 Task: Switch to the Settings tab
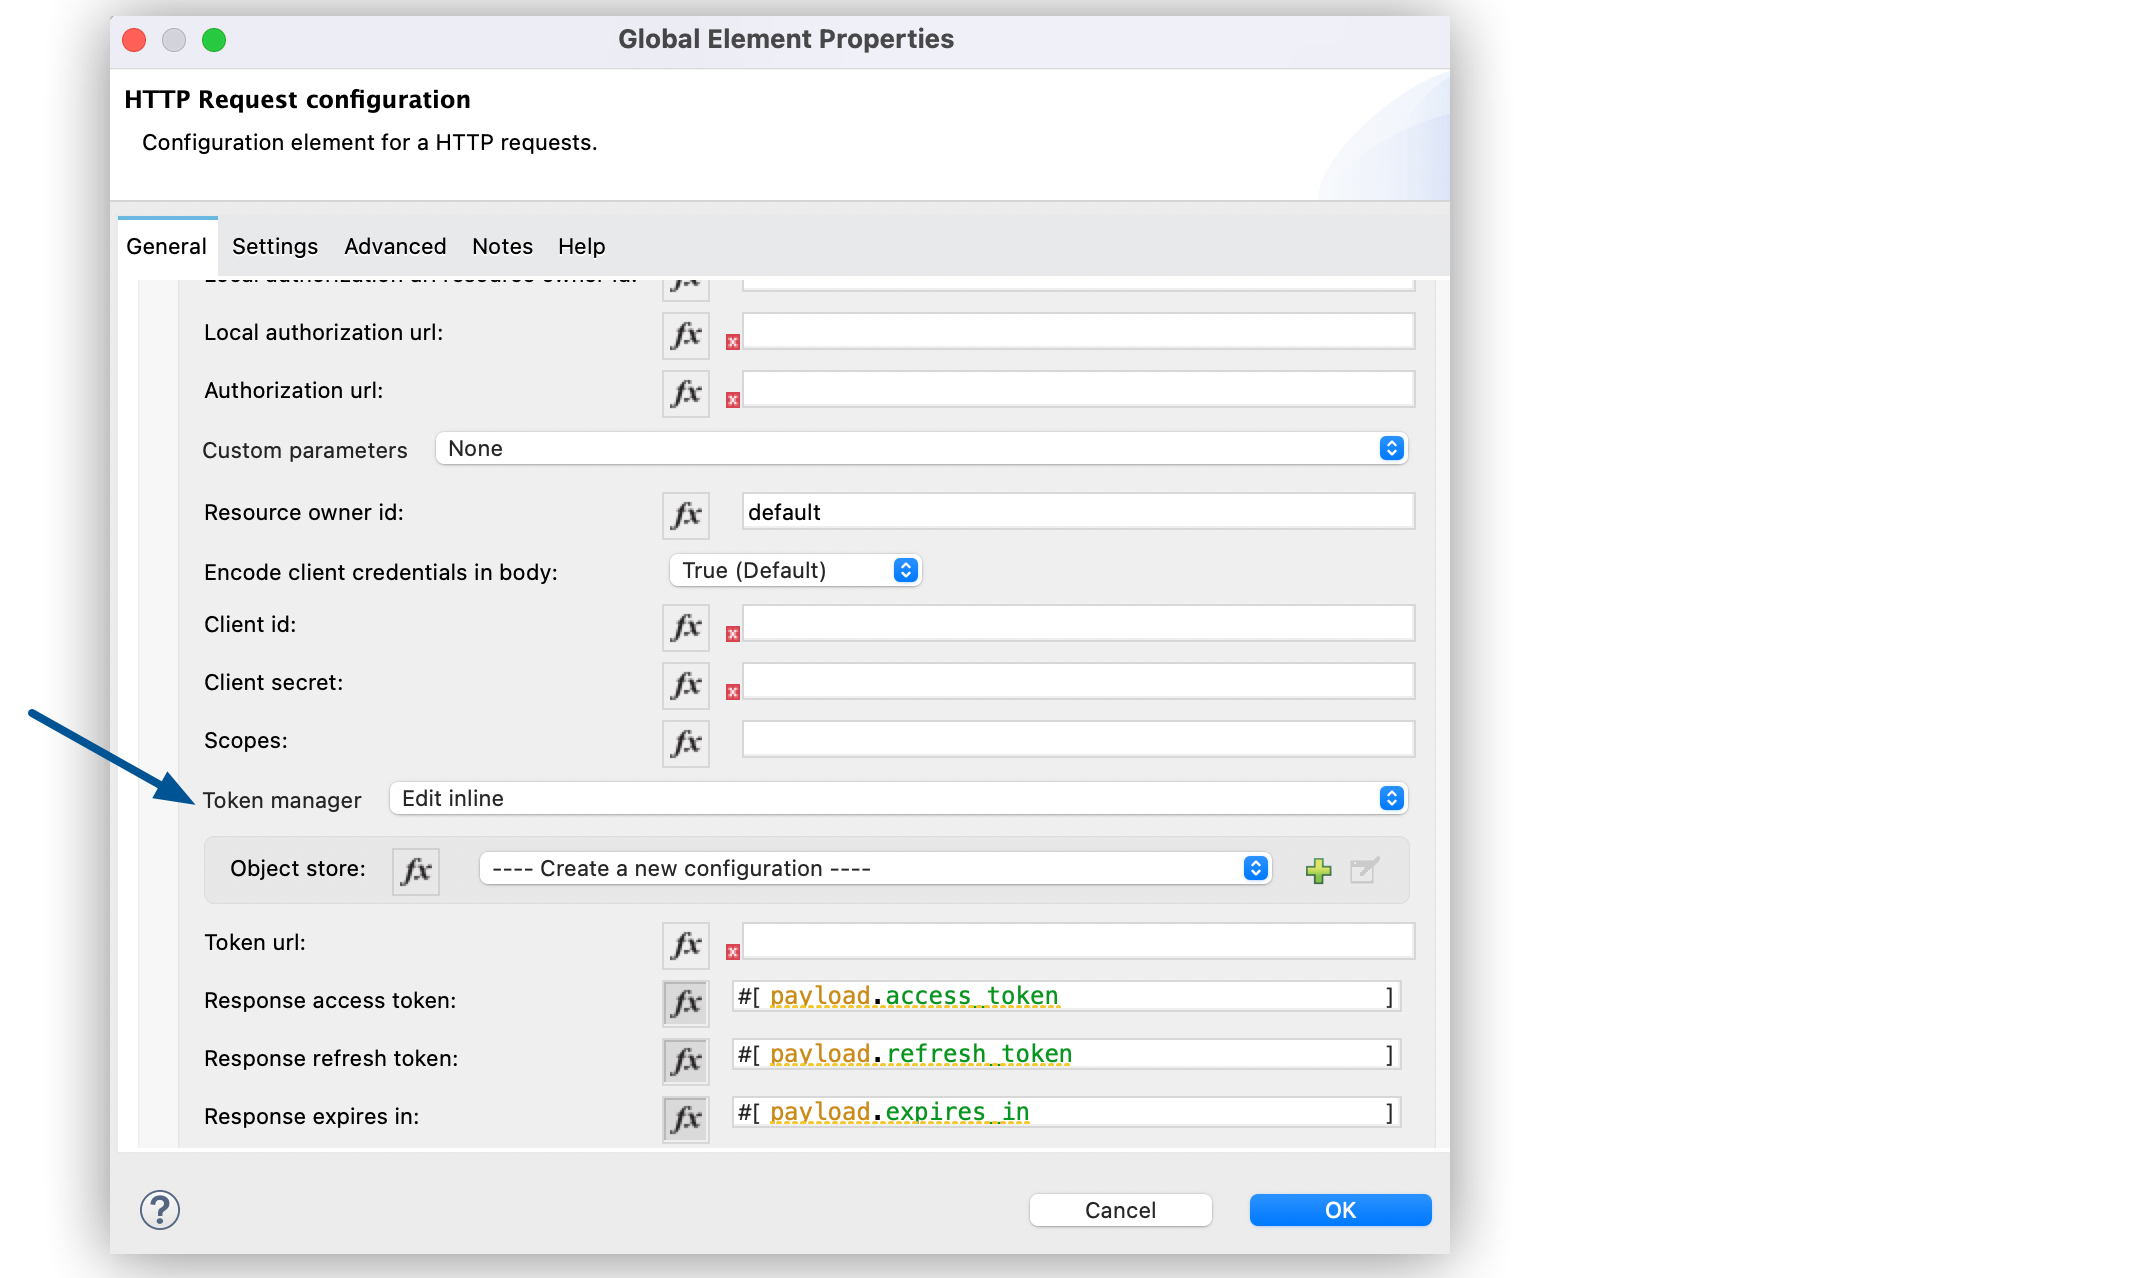pos(272,245)
